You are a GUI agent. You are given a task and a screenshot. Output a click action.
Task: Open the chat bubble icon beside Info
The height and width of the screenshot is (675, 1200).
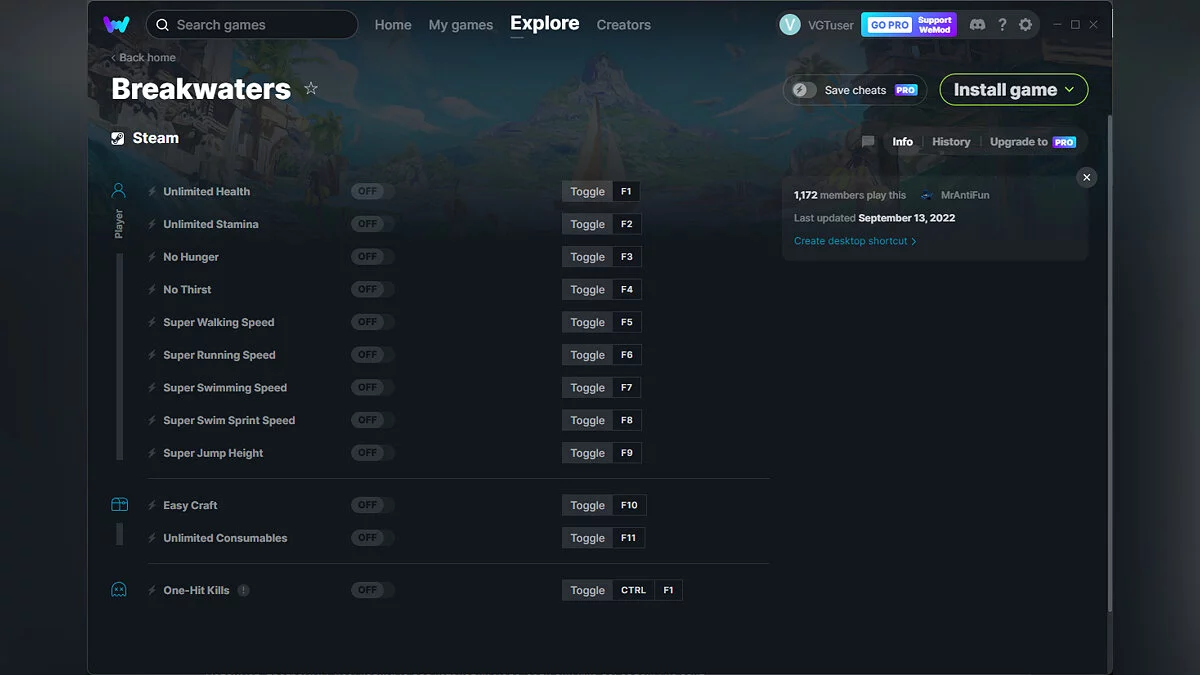pyautogui.click(x=868, y=142)
